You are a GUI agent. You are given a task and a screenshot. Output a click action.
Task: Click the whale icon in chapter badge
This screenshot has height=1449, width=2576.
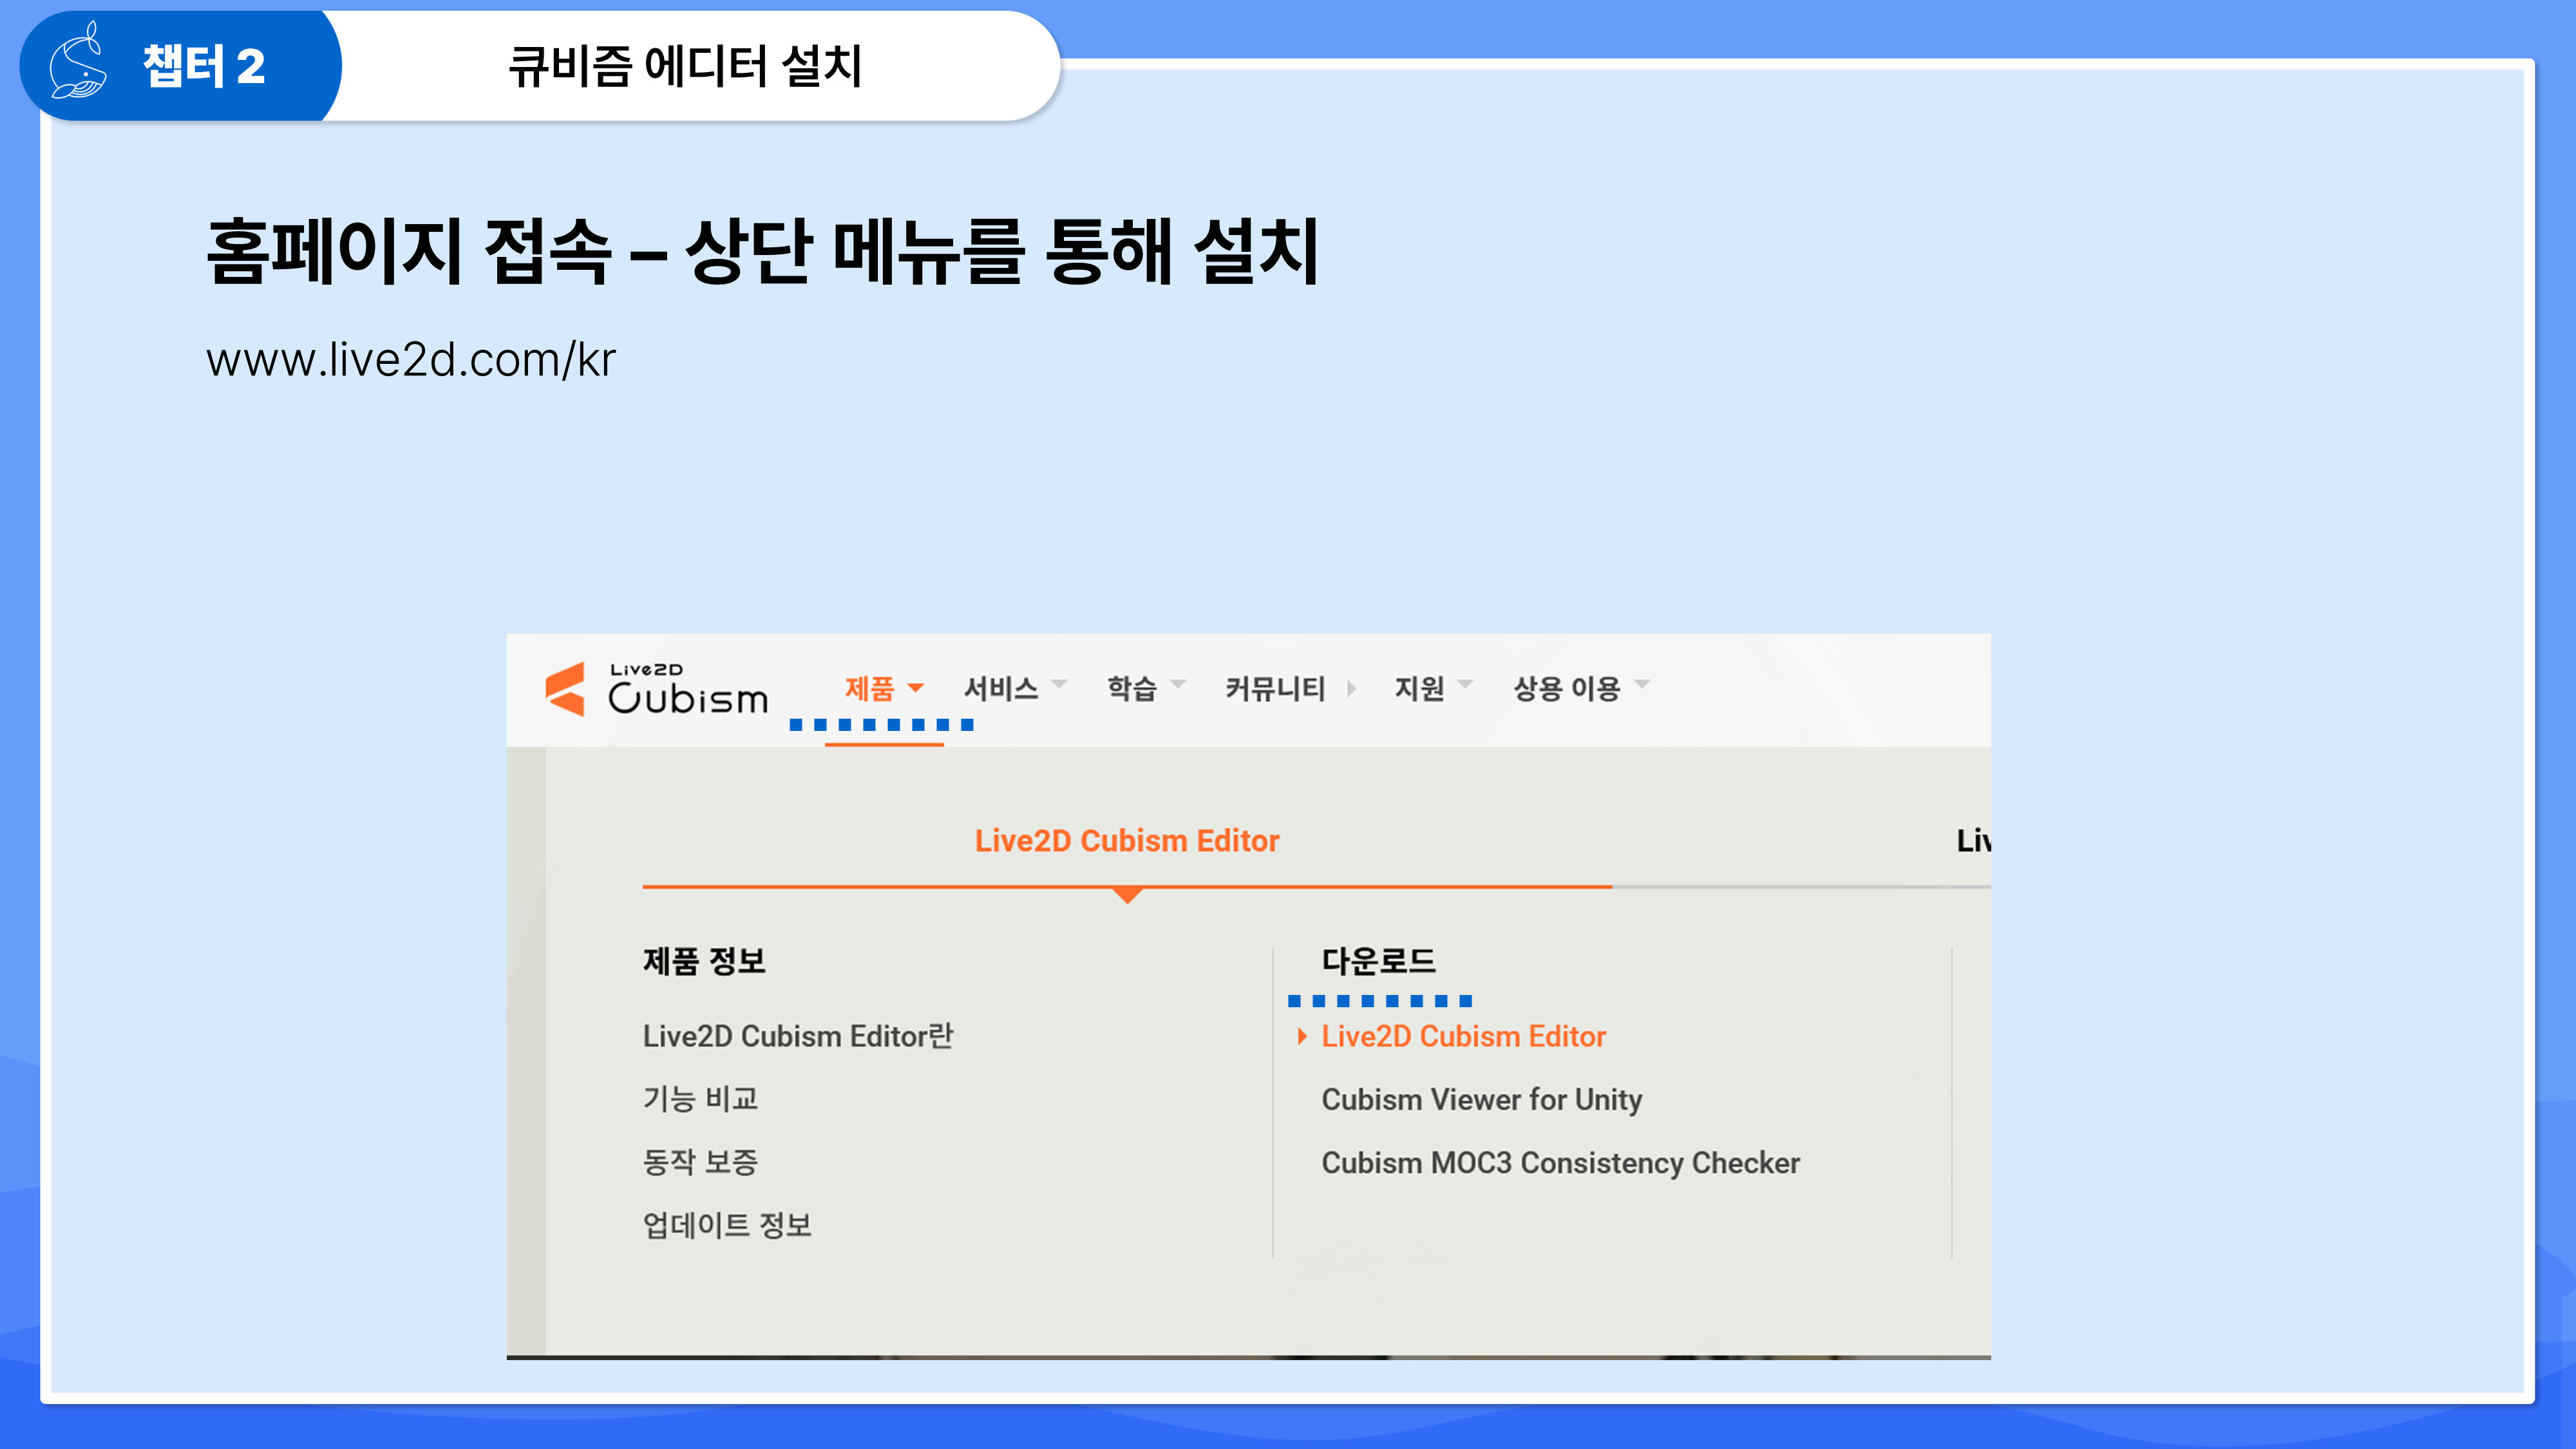(79, 62)
